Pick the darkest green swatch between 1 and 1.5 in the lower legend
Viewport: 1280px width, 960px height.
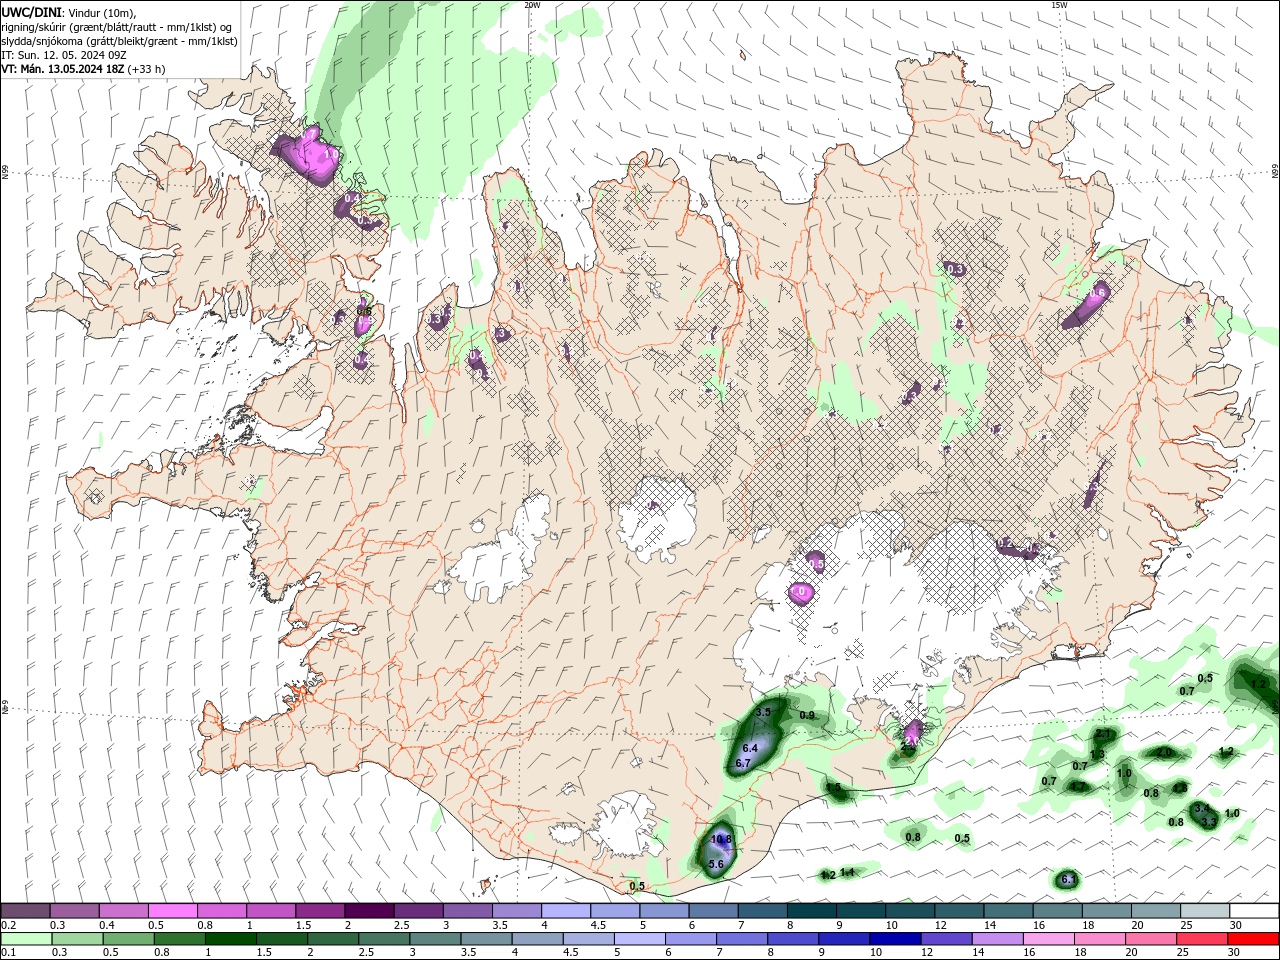click(231, 939)
